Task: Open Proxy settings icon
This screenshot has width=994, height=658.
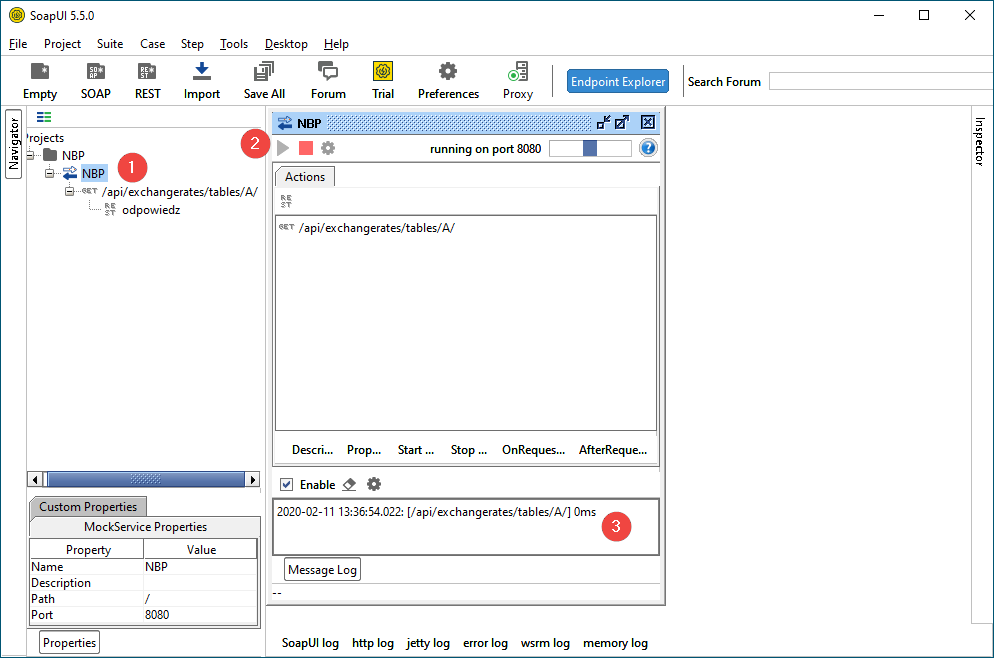Action: click(x=518, y=81)
